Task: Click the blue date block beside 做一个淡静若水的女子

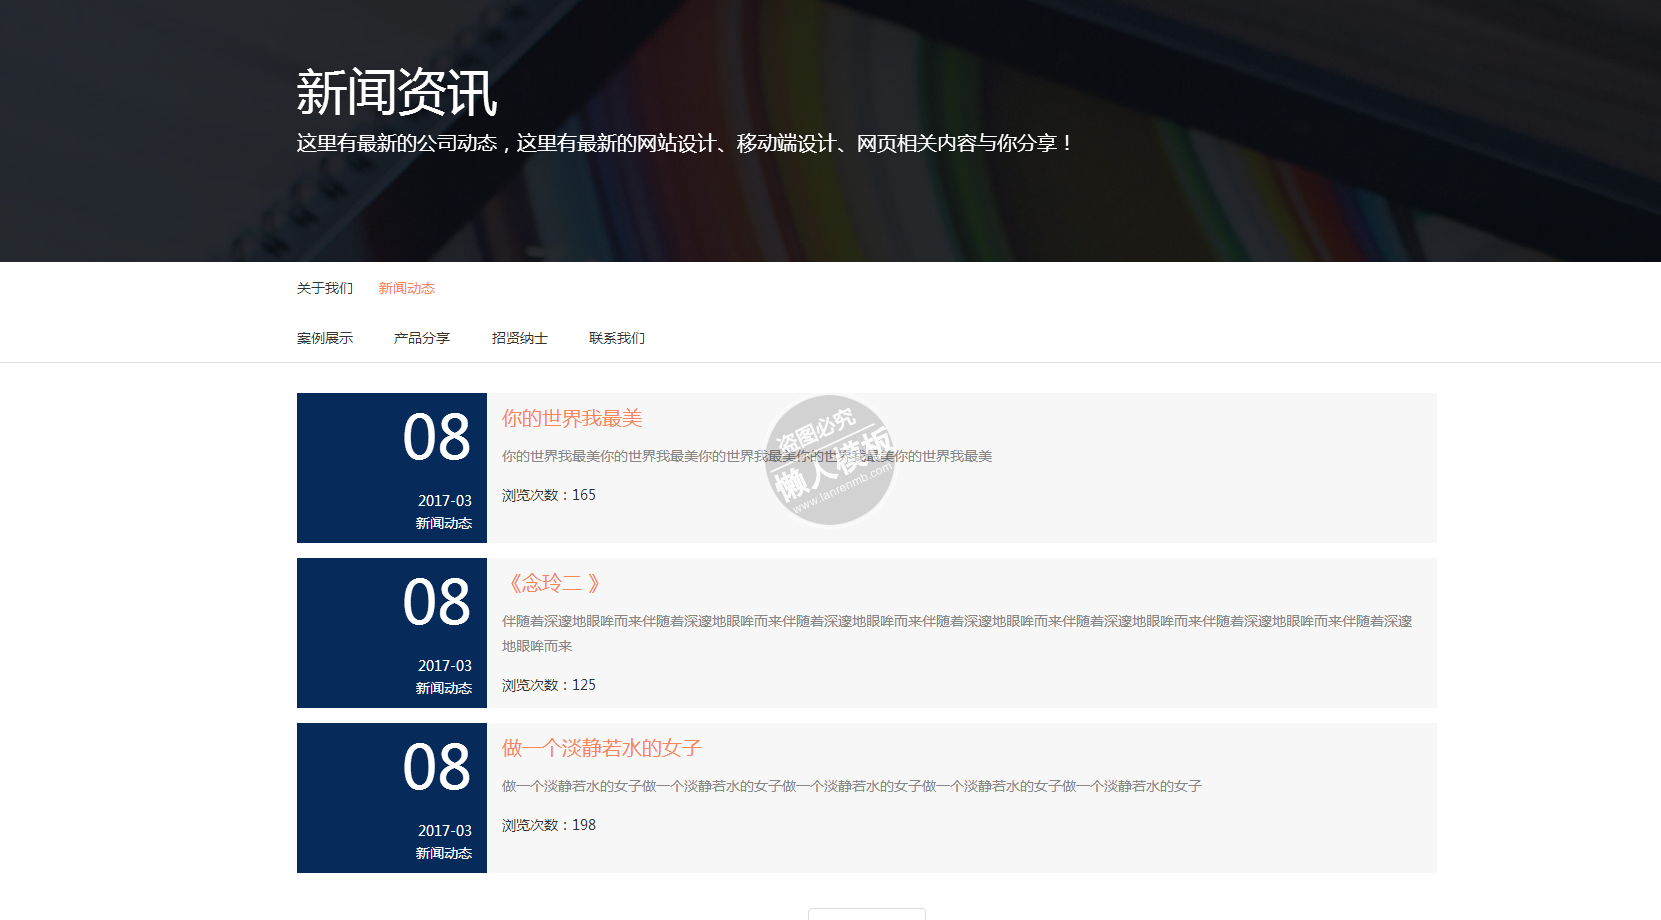Action: [x=392, y=798]
